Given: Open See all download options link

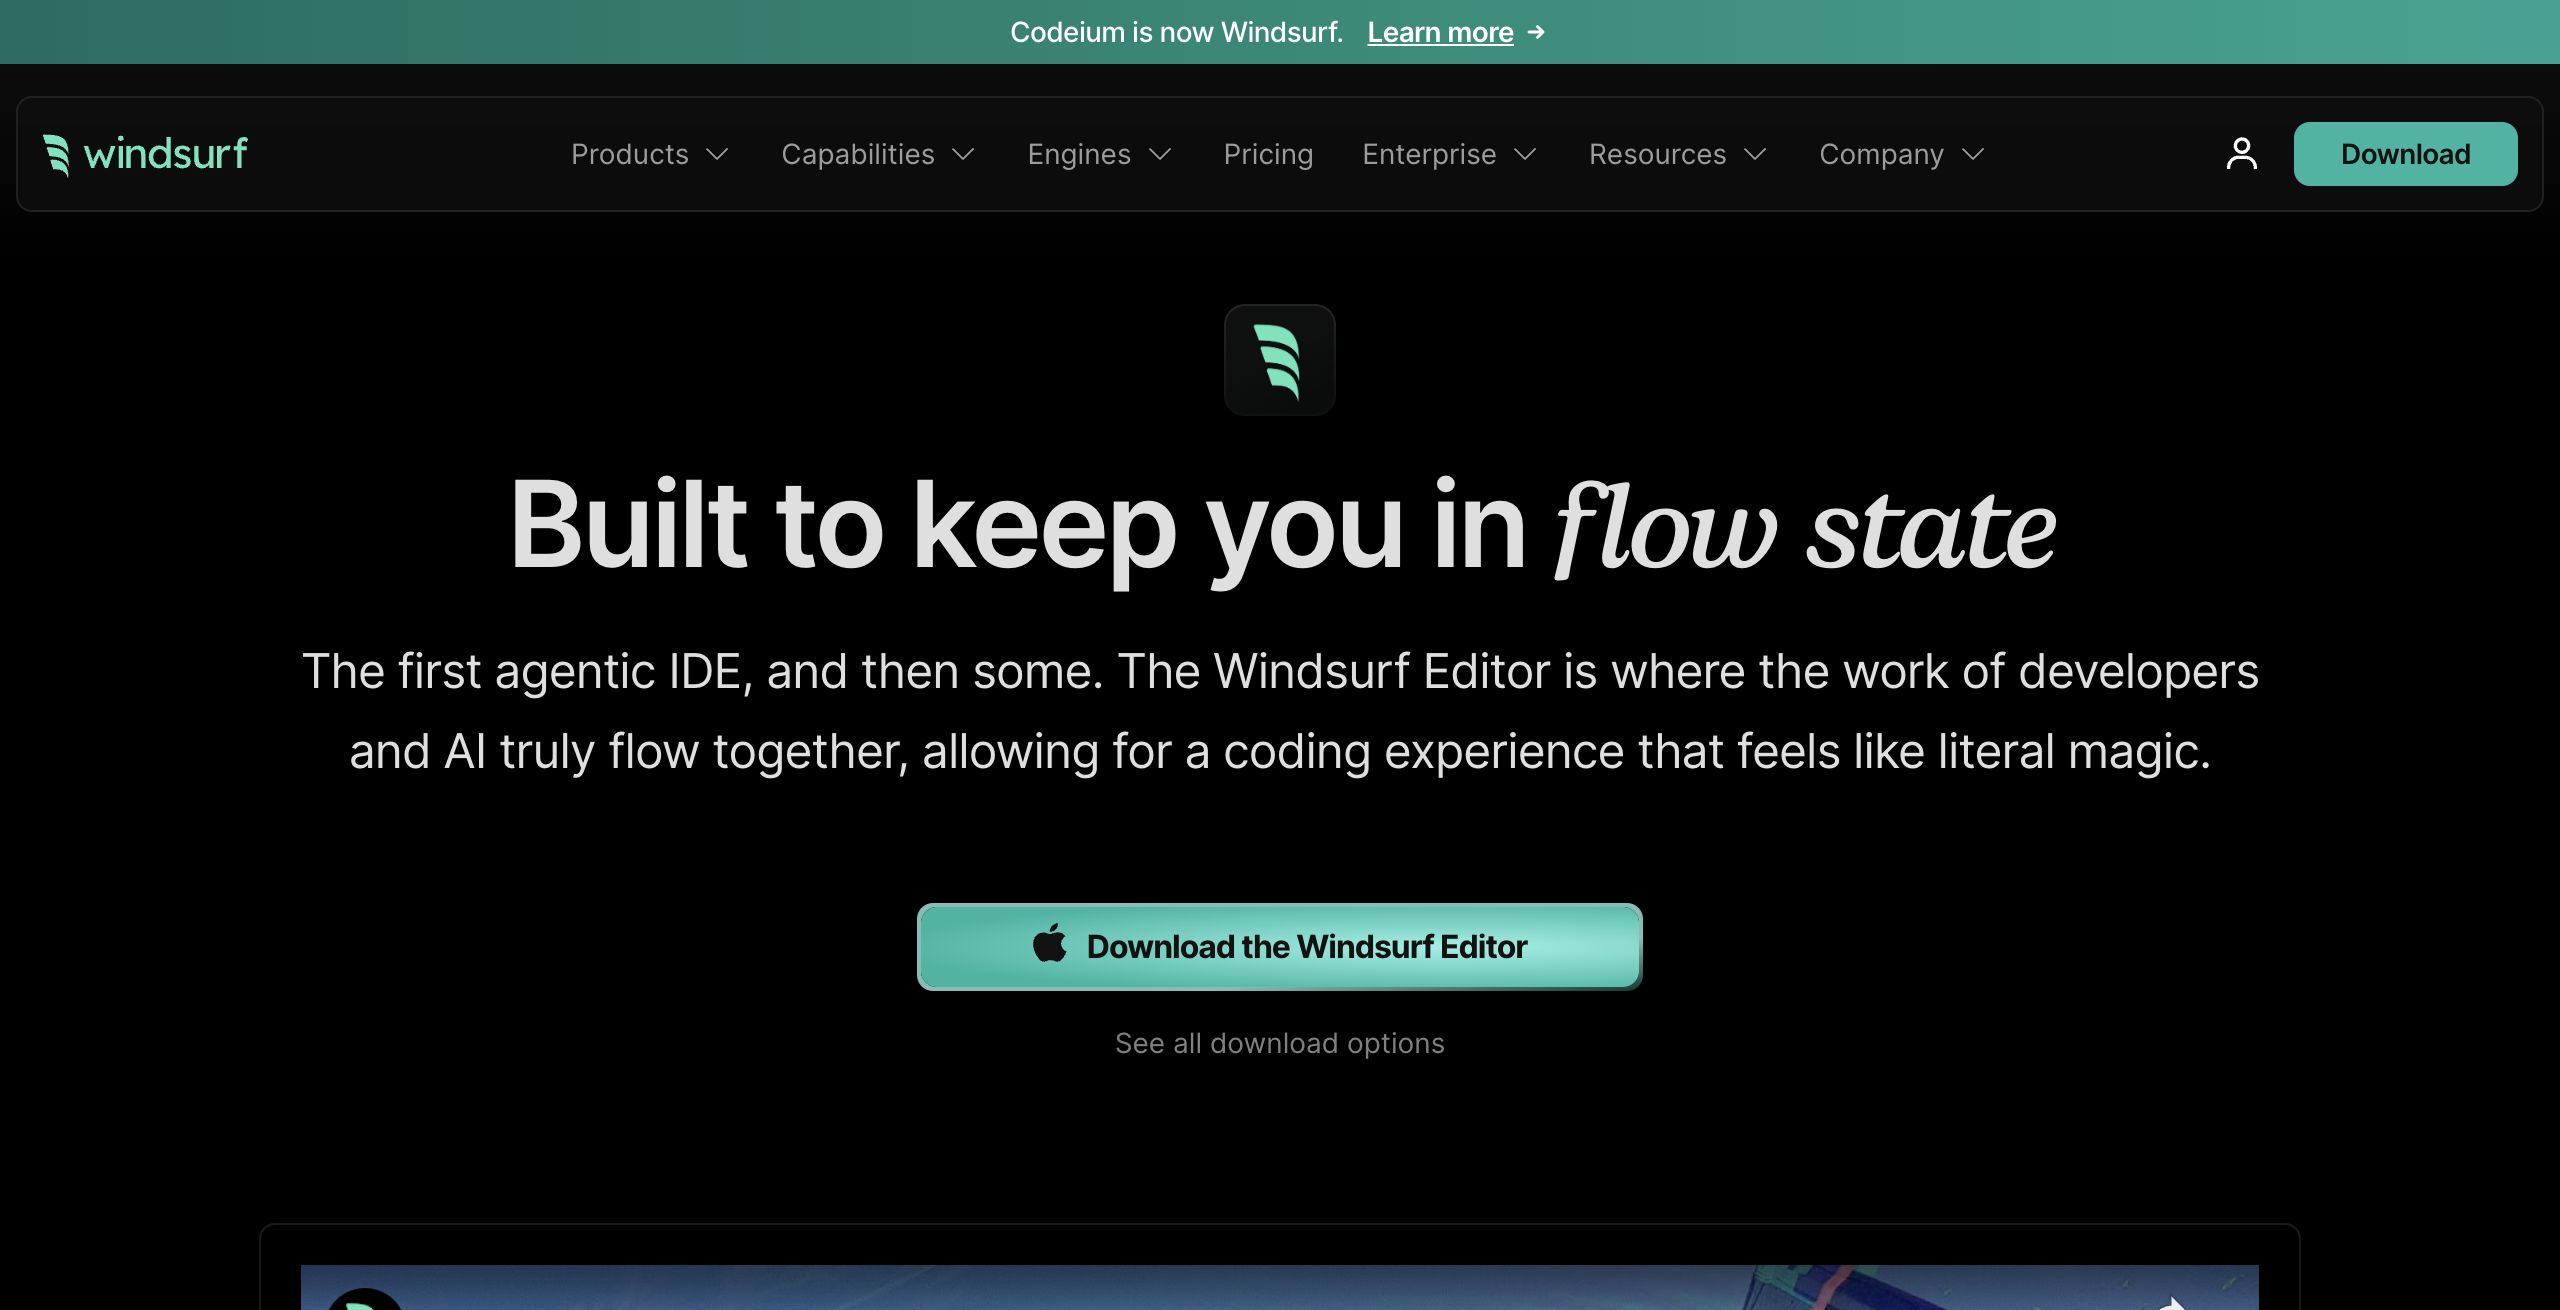Looking at the screenshot, I should 1279,1043.
